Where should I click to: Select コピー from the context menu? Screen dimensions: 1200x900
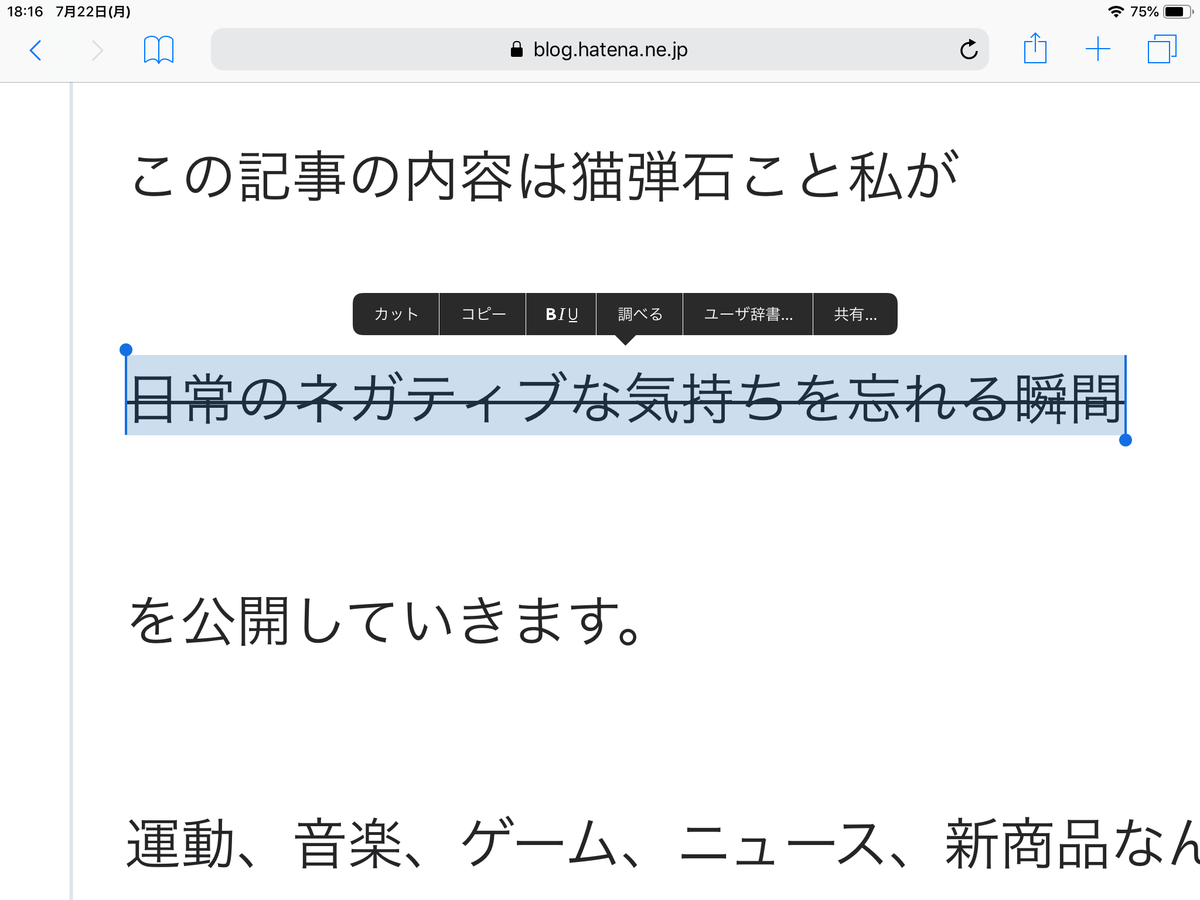pos(481,313)
